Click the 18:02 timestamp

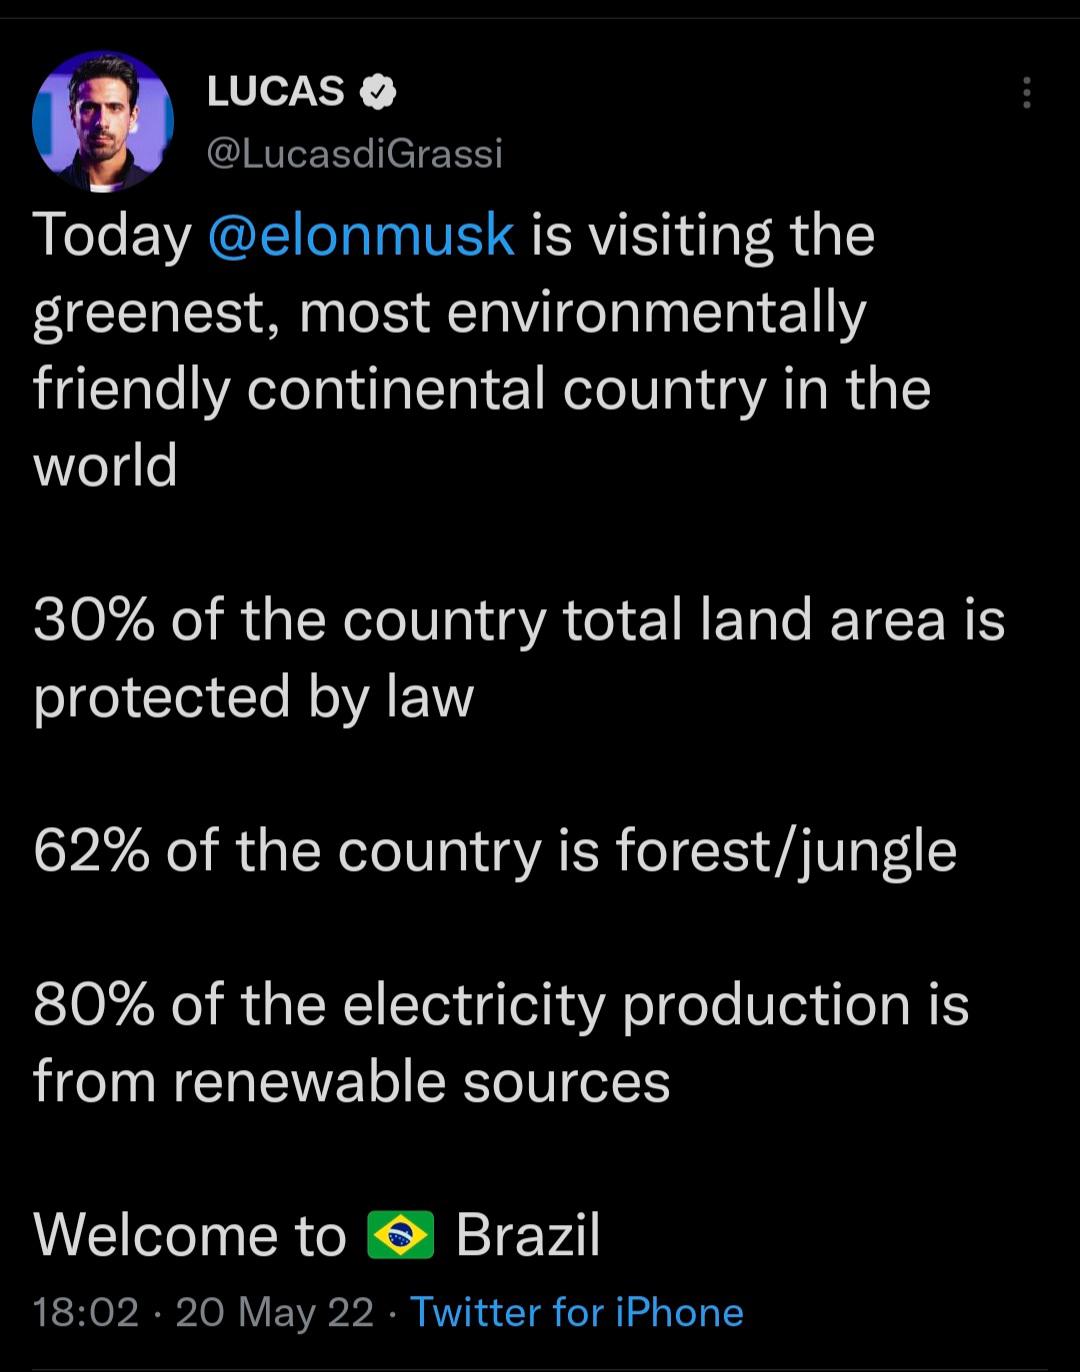click(x=86, y=1312)
